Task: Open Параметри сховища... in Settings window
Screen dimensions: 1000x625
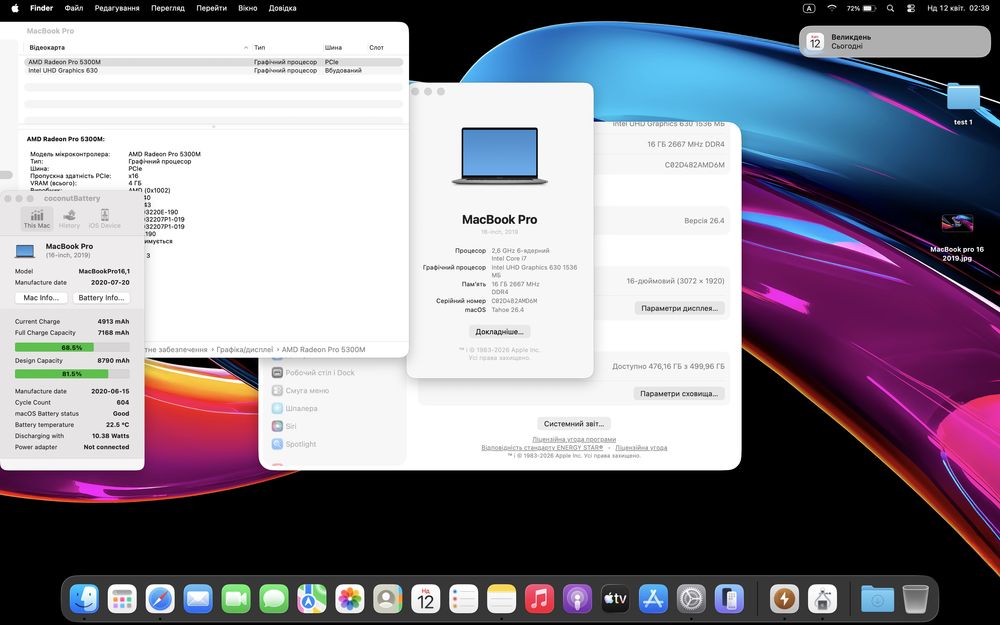Action: [679, 393]
